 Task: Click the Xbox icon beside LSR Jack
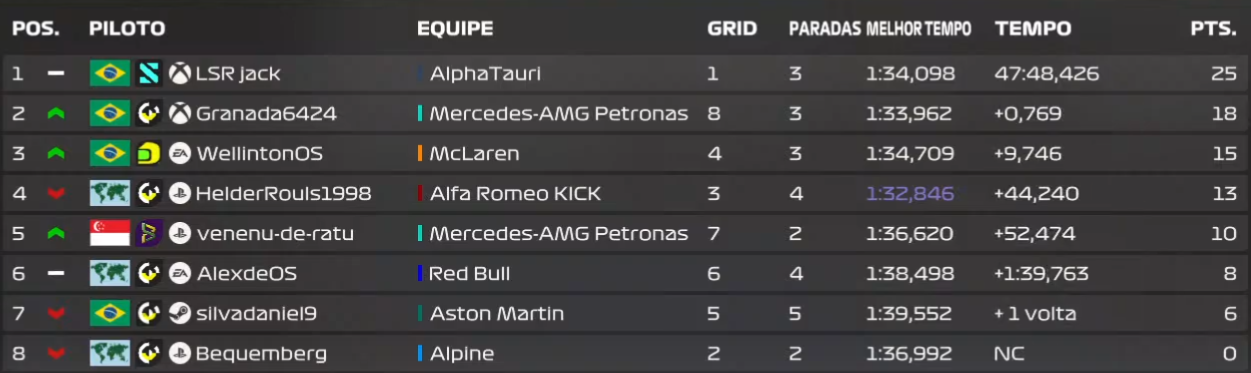tap(179, 73)
